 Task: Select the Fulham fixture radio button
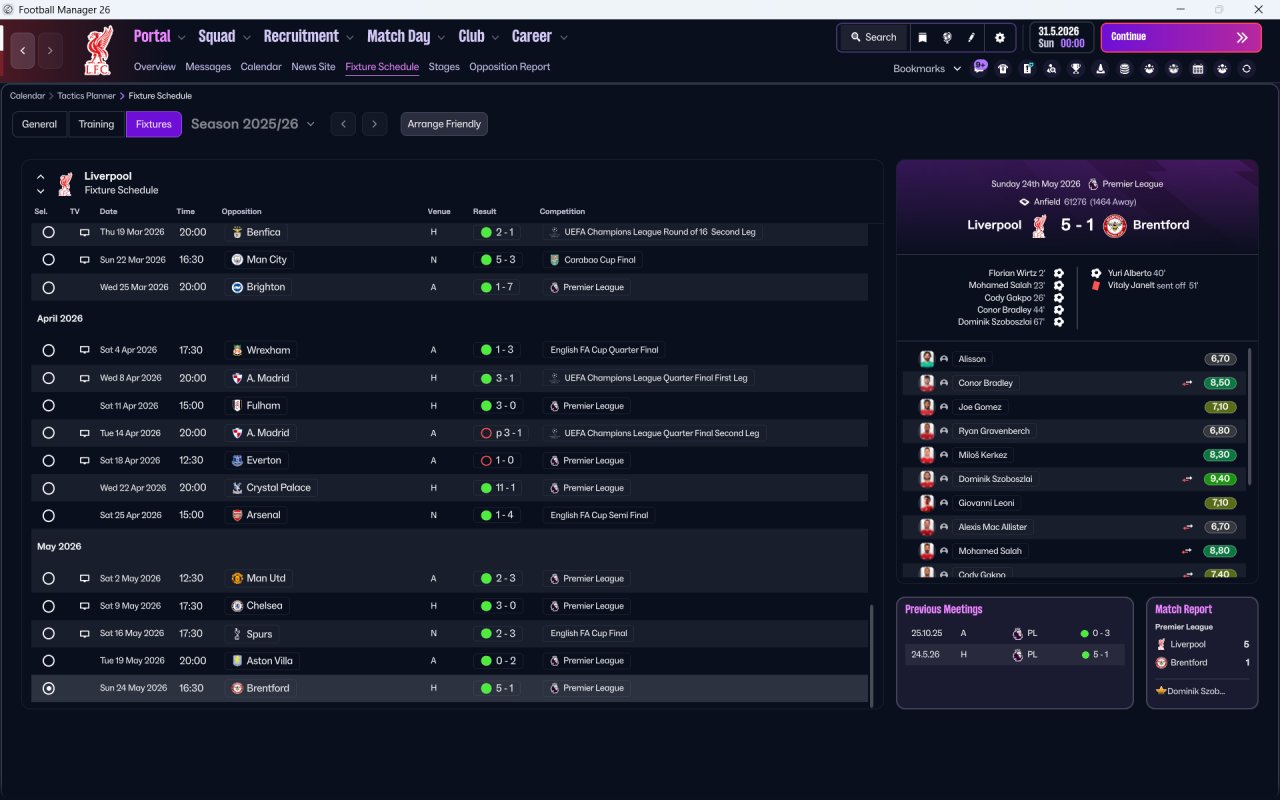(x=48, y=406)
